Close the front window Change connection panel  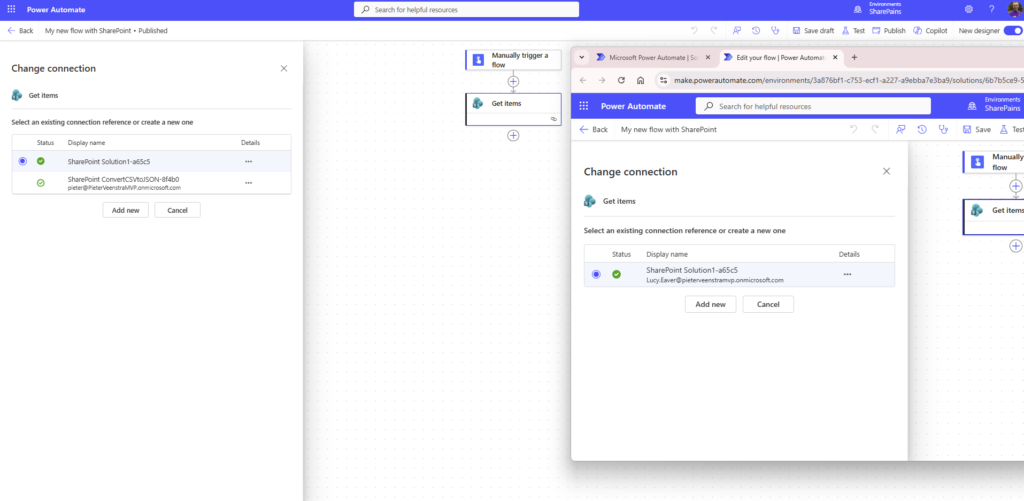[886, 171]
